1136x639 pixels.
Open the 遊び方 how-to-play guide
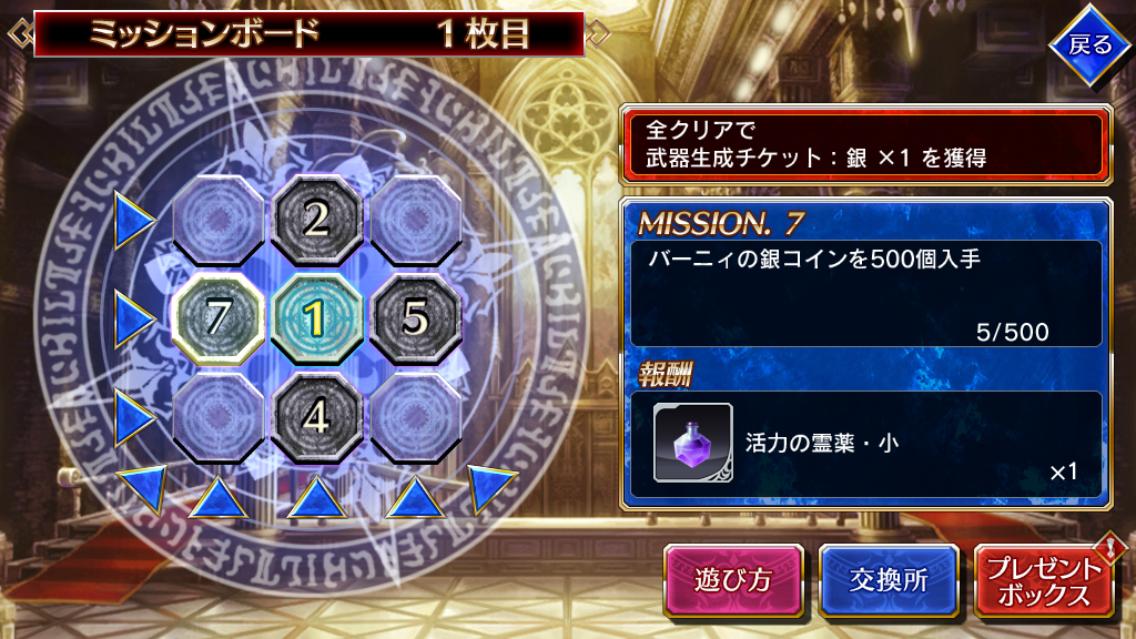[733, 581]
